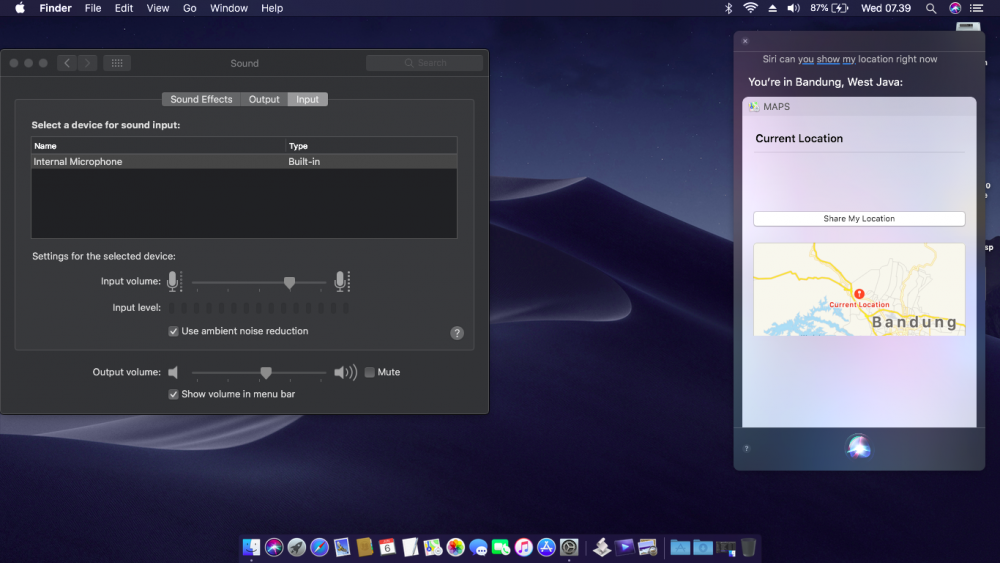Viewport: 1000px width, 563px height.
Task: Click the clock Wed 07.39
Action: click(886, 8)
